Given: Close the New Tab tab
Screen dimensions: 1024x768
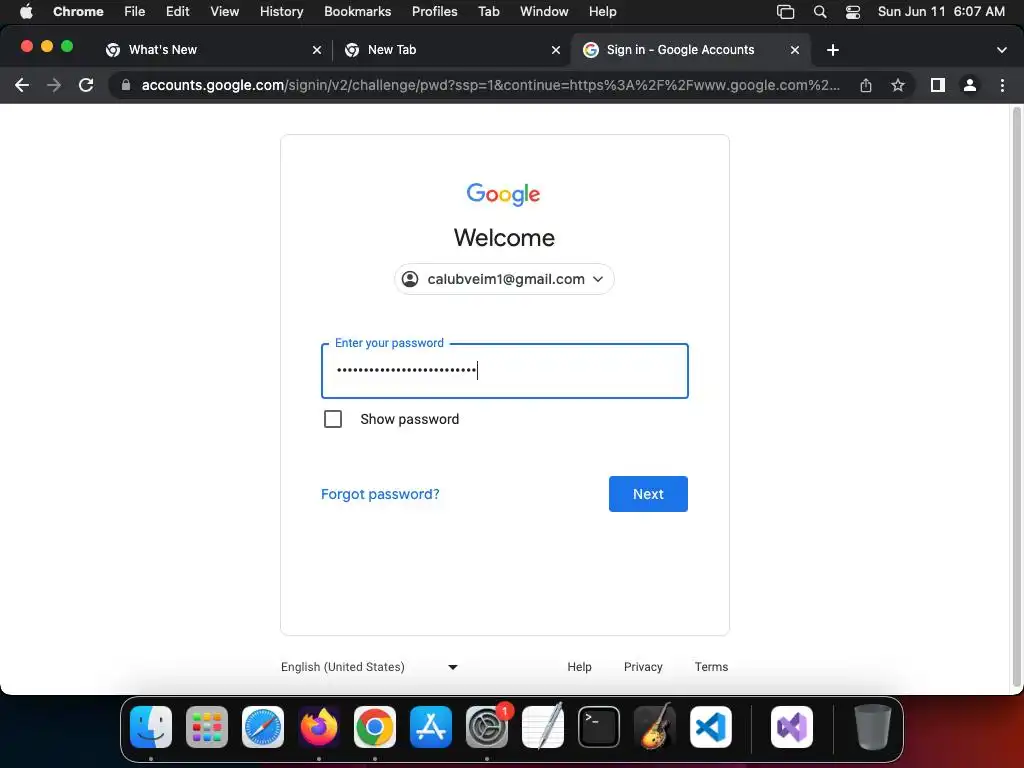Looking at the screenshot, I should pyautogui.click(x=556, y=50).
